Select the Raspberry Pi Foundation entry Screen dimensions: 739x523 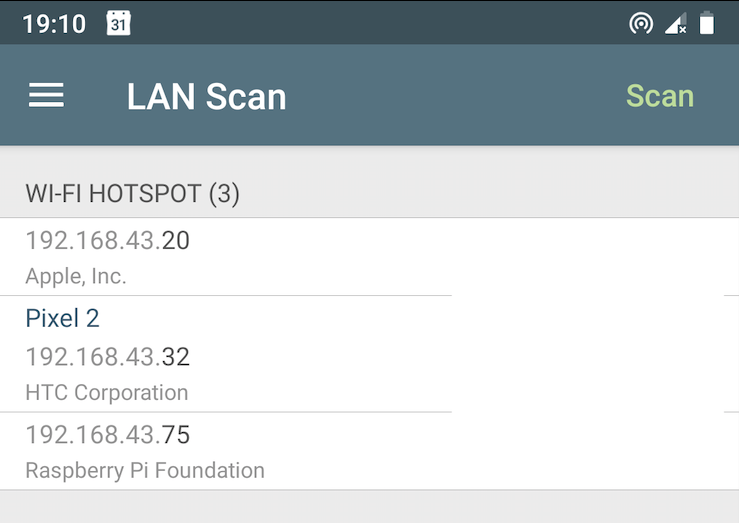[x=145, y=470]
